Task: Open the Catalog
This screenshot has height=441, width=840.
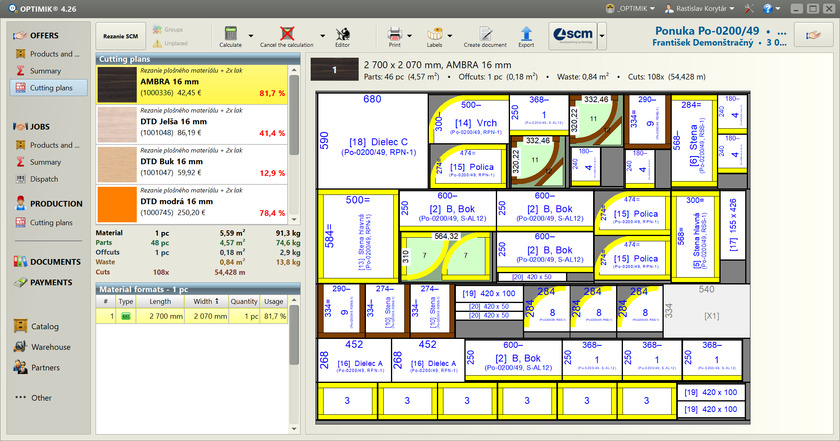Action: pos(36,326)
